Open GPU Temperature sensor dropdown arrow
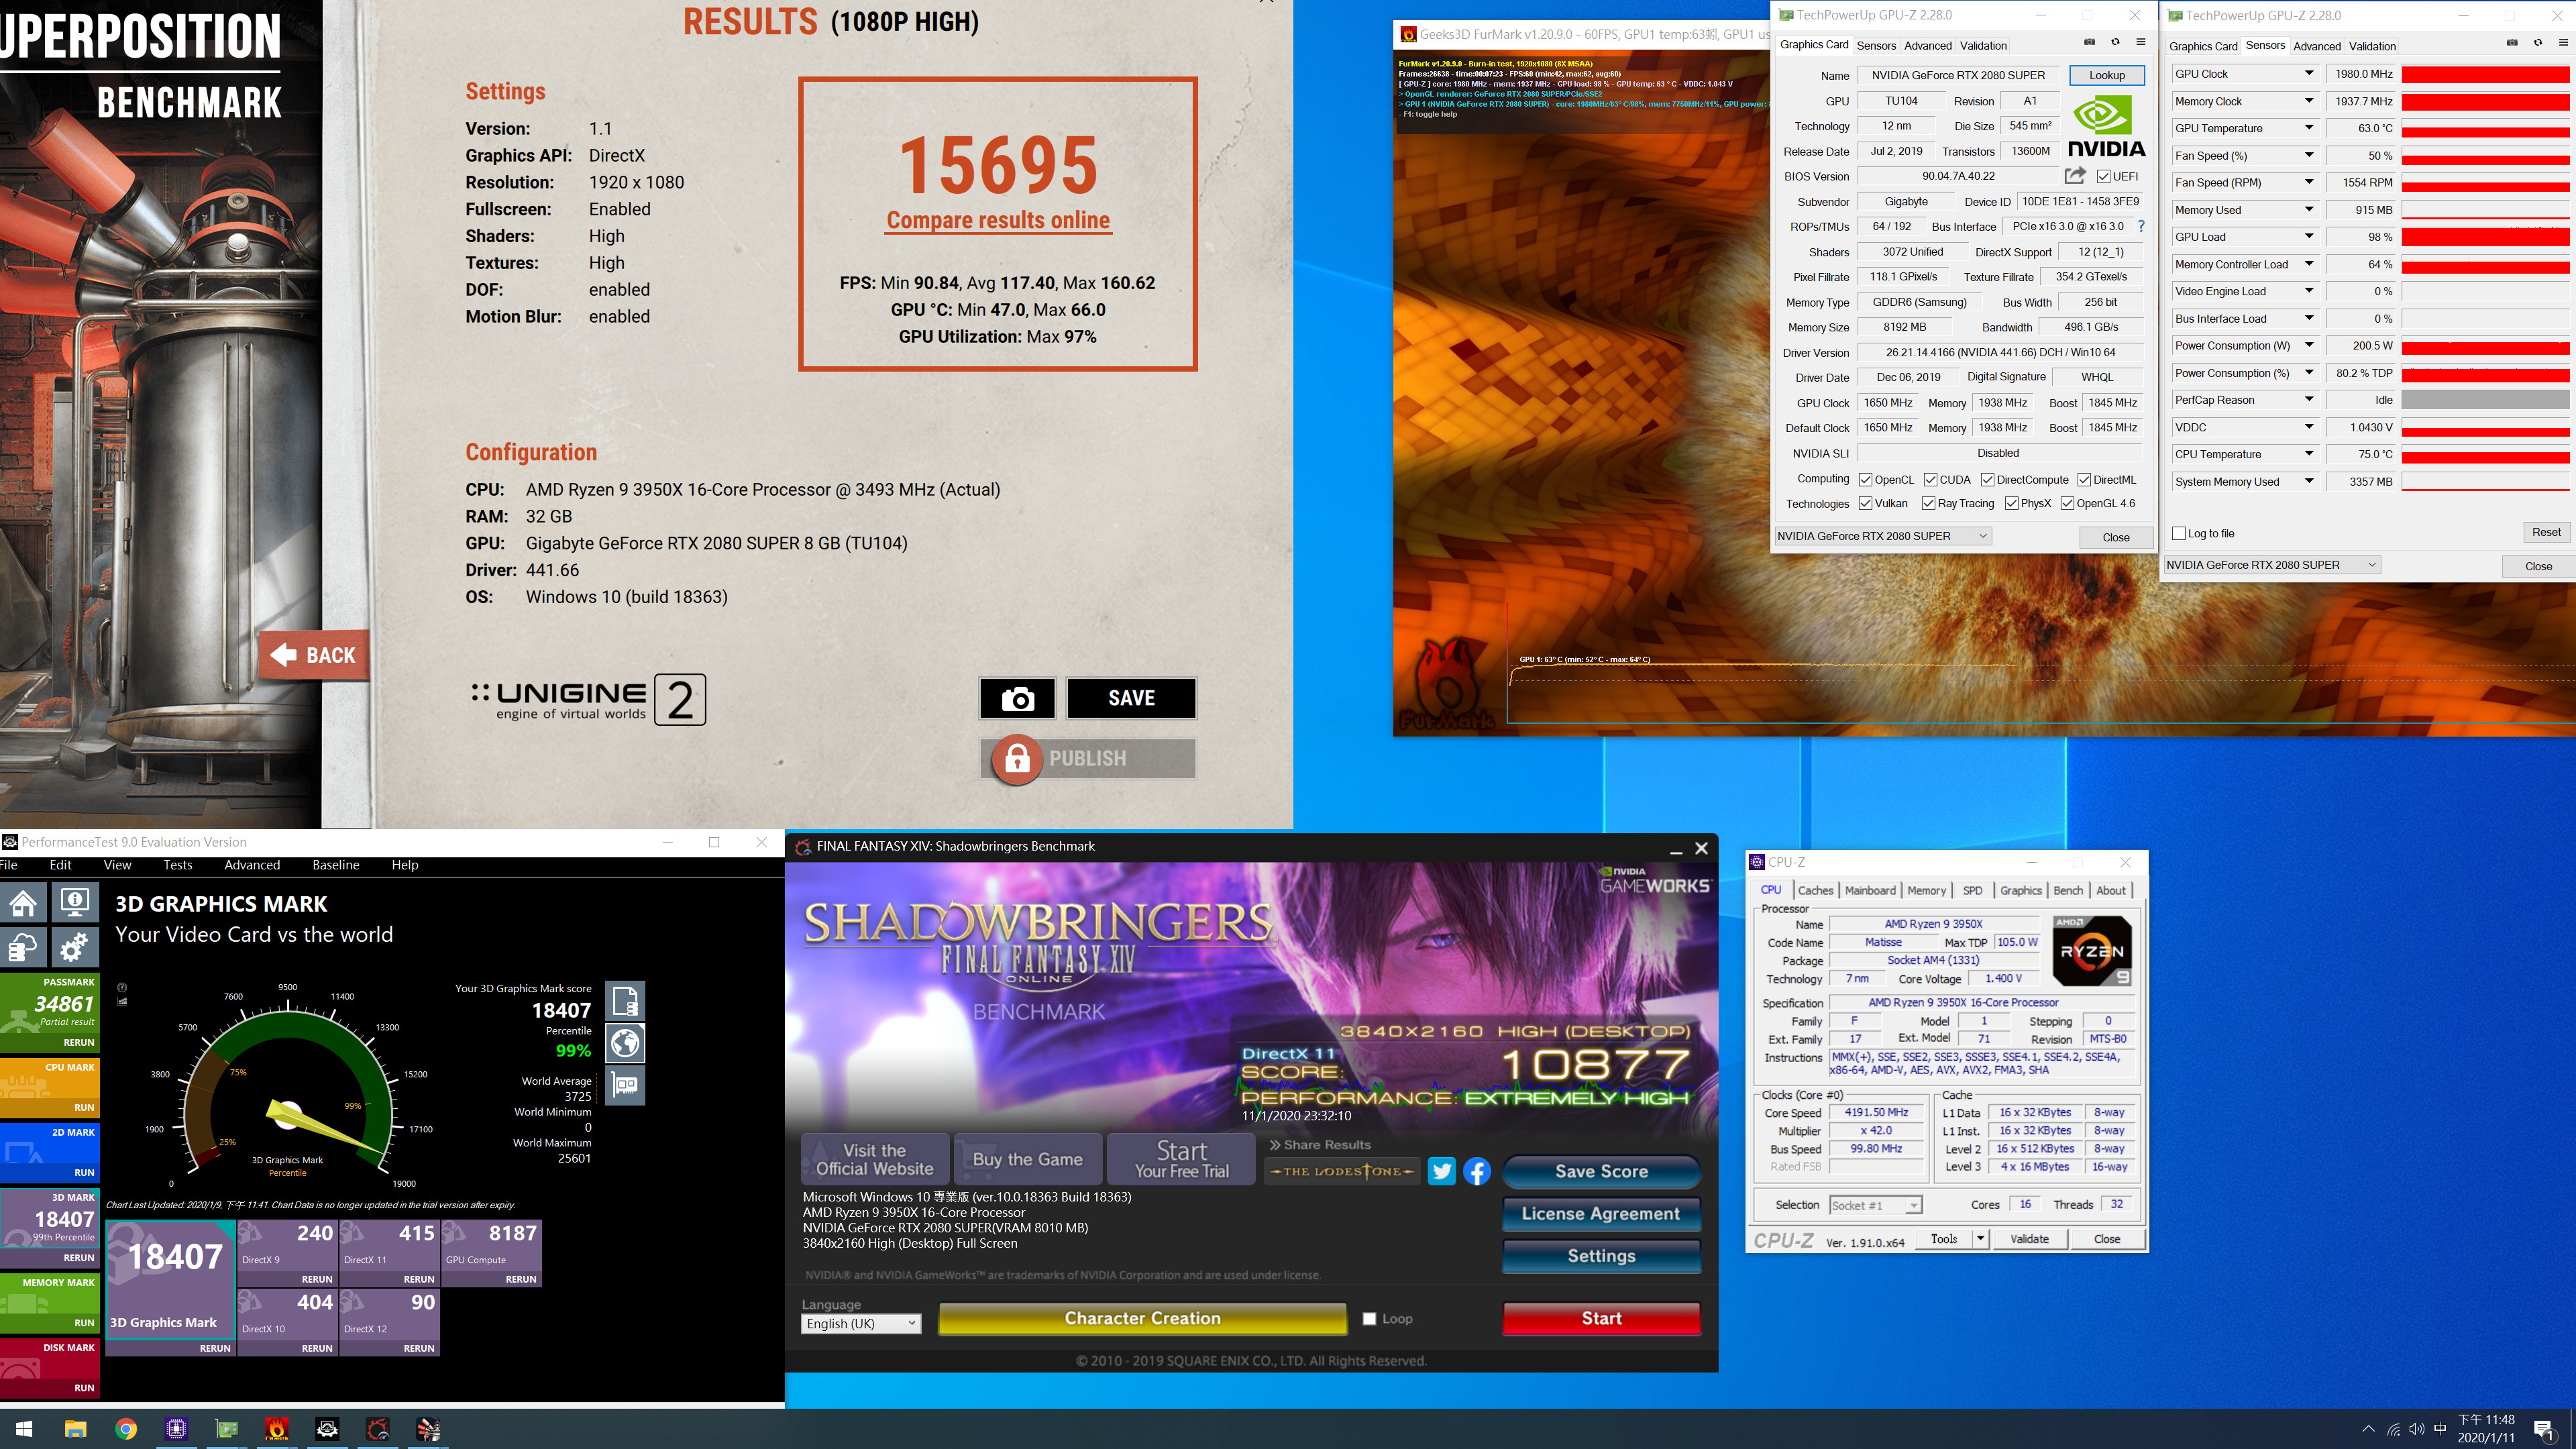This screenshot has height=1449, width=2576. [x=2309, y=128]
